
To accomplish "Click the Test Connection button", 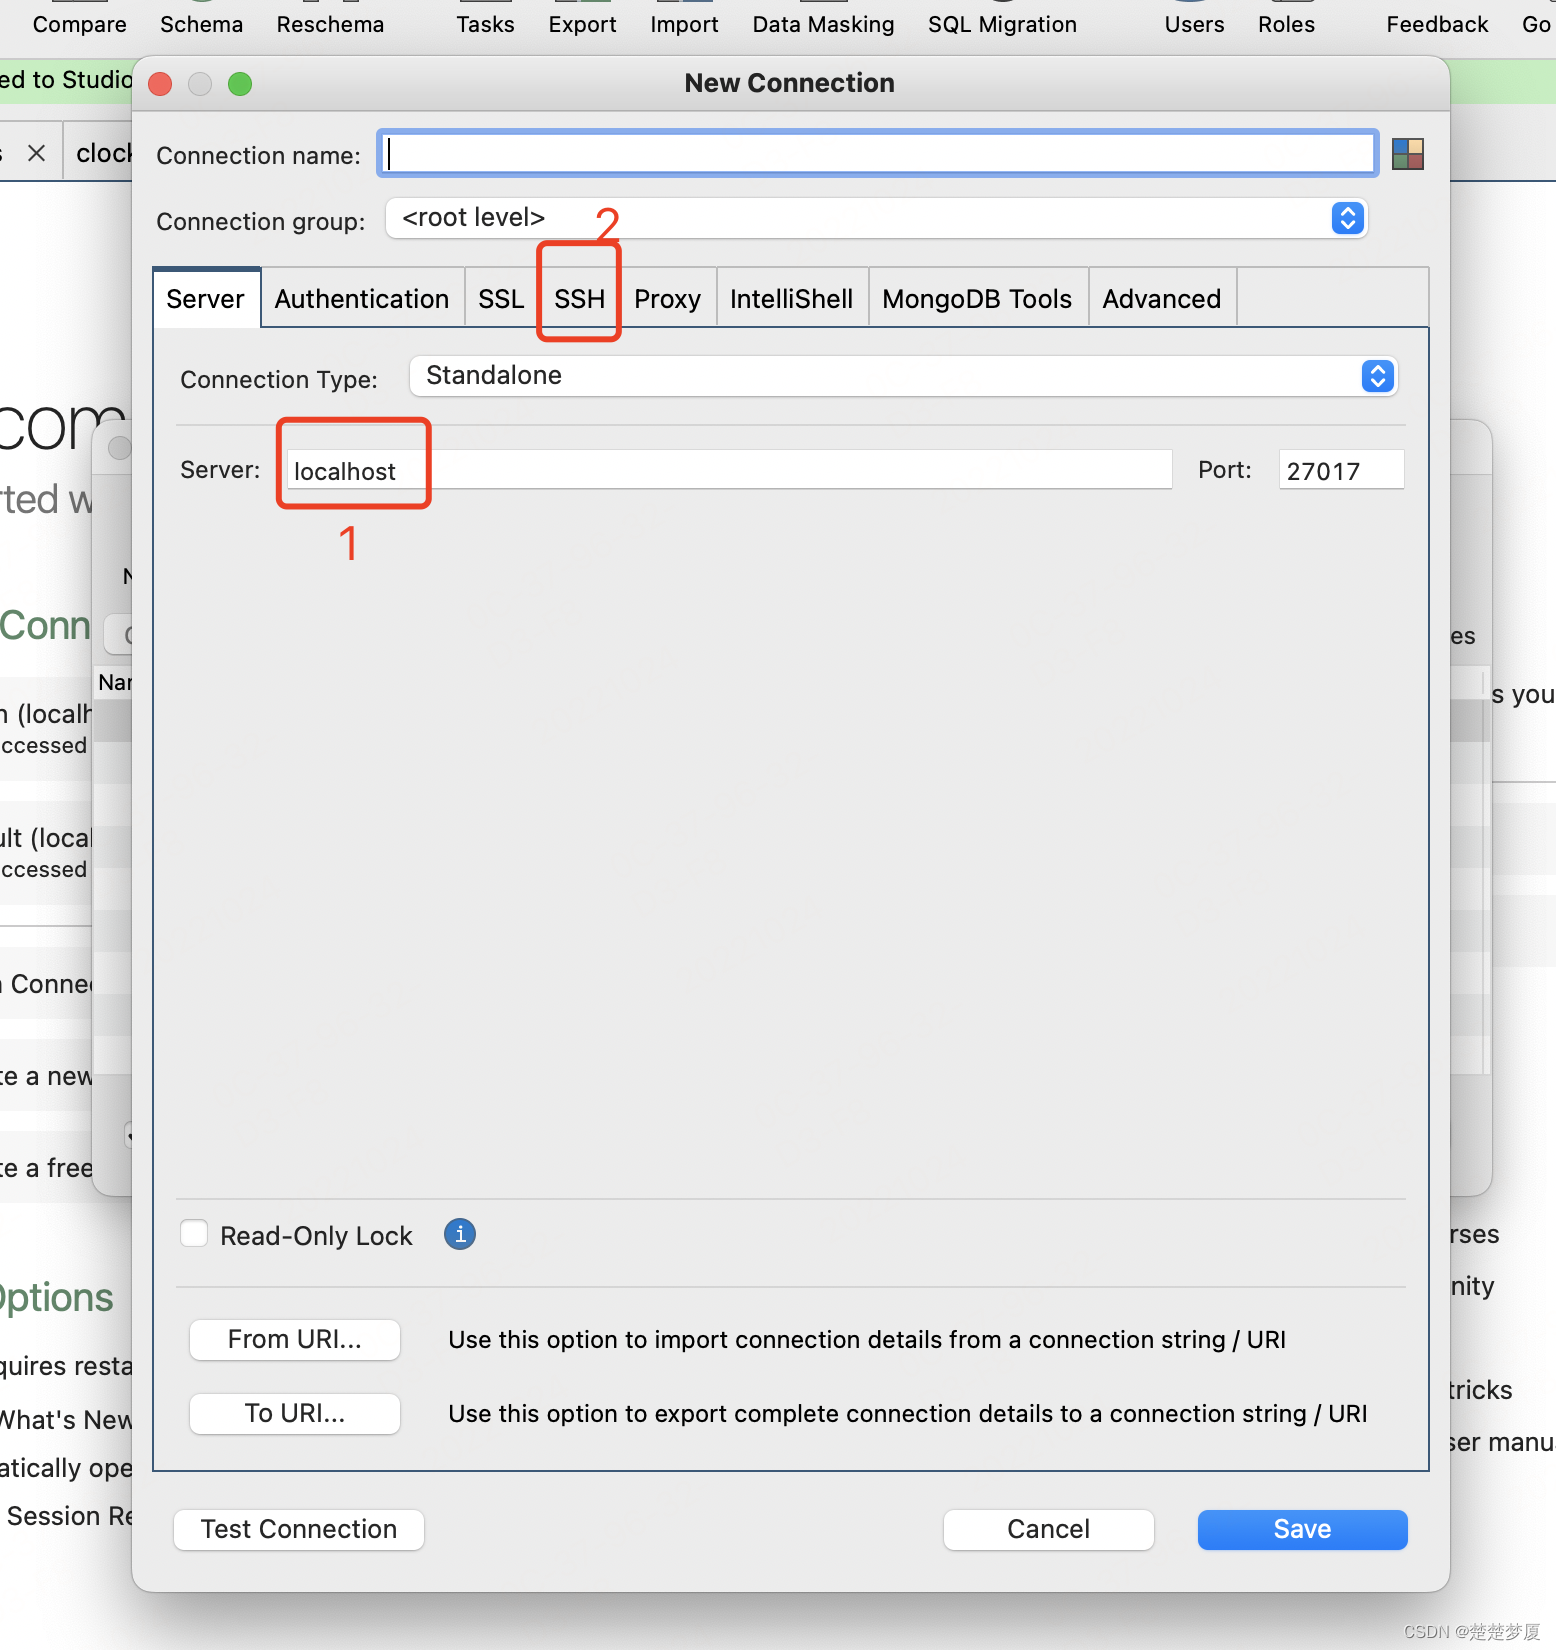I will tap(299, 1529).
